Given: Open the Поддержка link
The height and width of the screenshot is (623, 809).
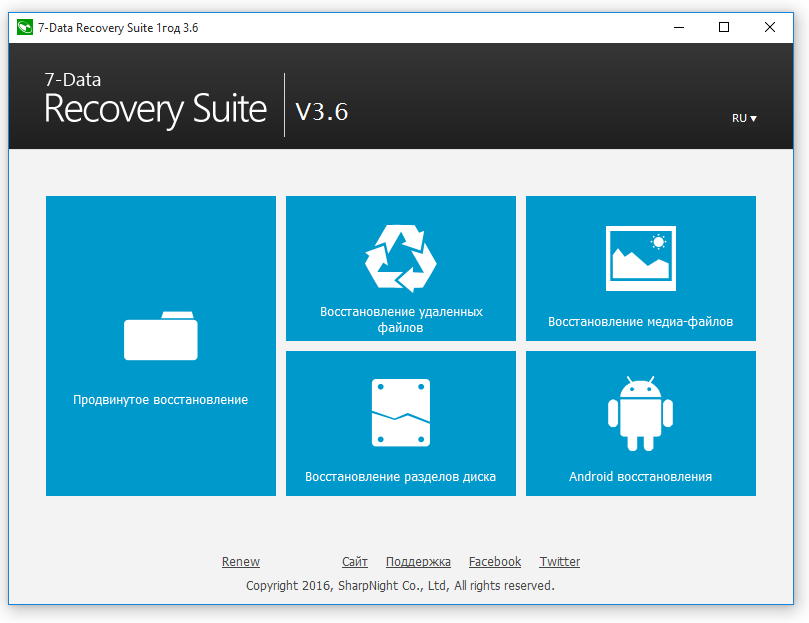Looking at the screenshot, I should coord(418,562).
